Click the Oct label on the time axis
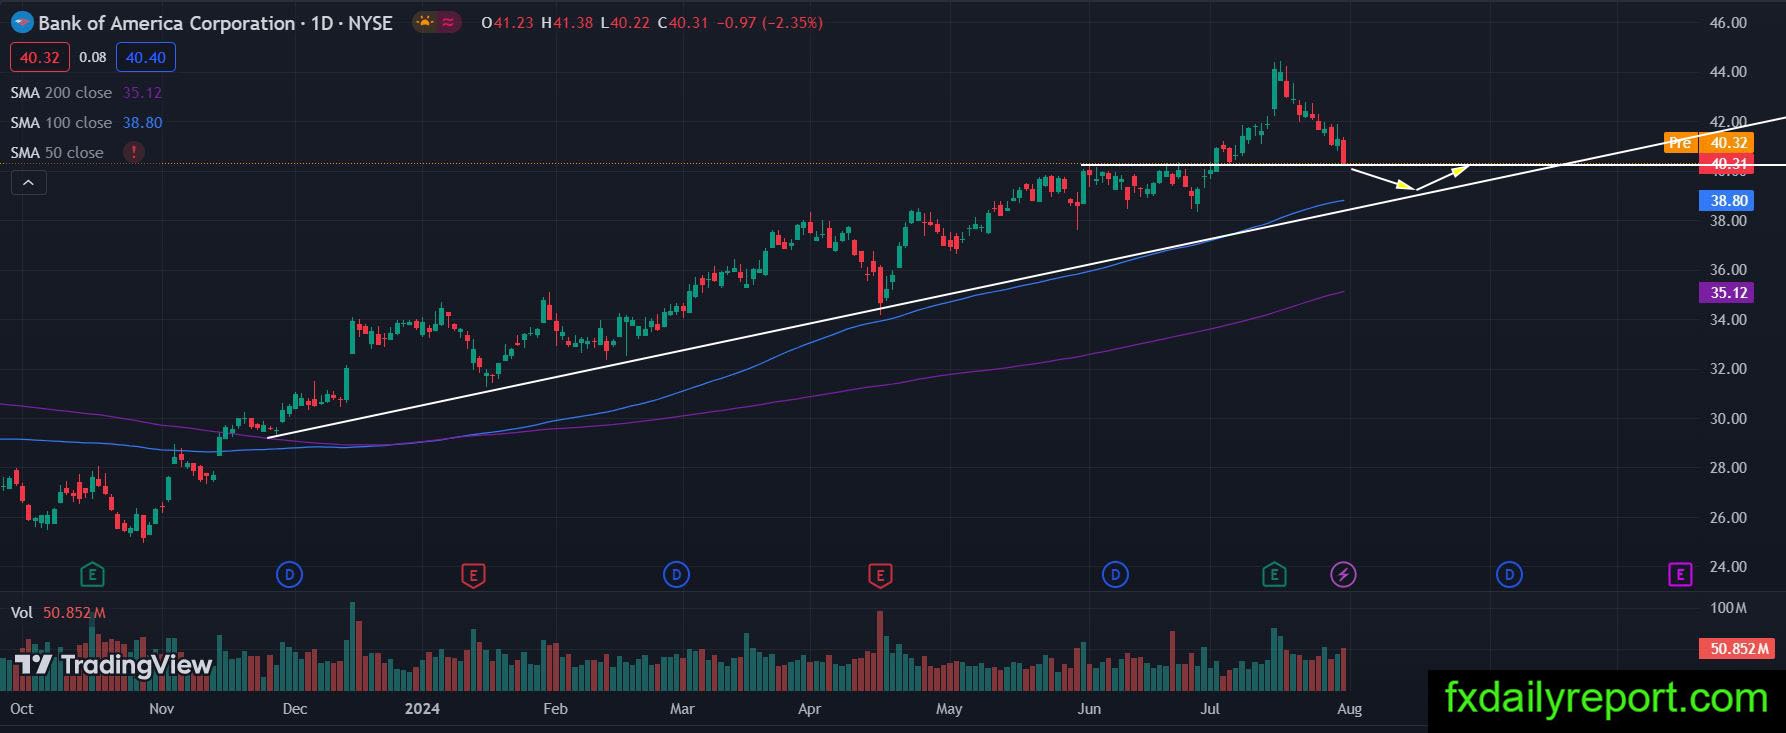This screenshot has height=733, width=1786. 21,709
